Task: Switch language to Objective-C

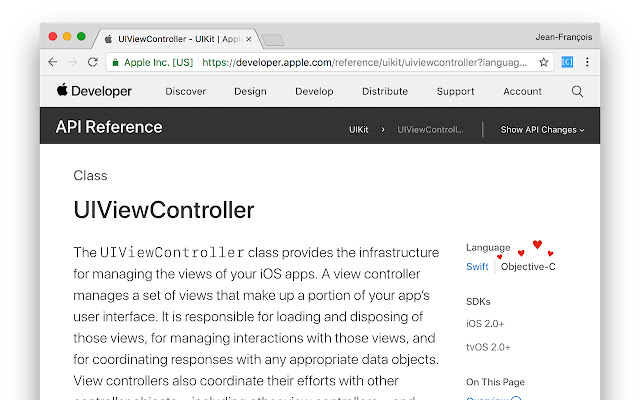Action: (x=528, y=267)
